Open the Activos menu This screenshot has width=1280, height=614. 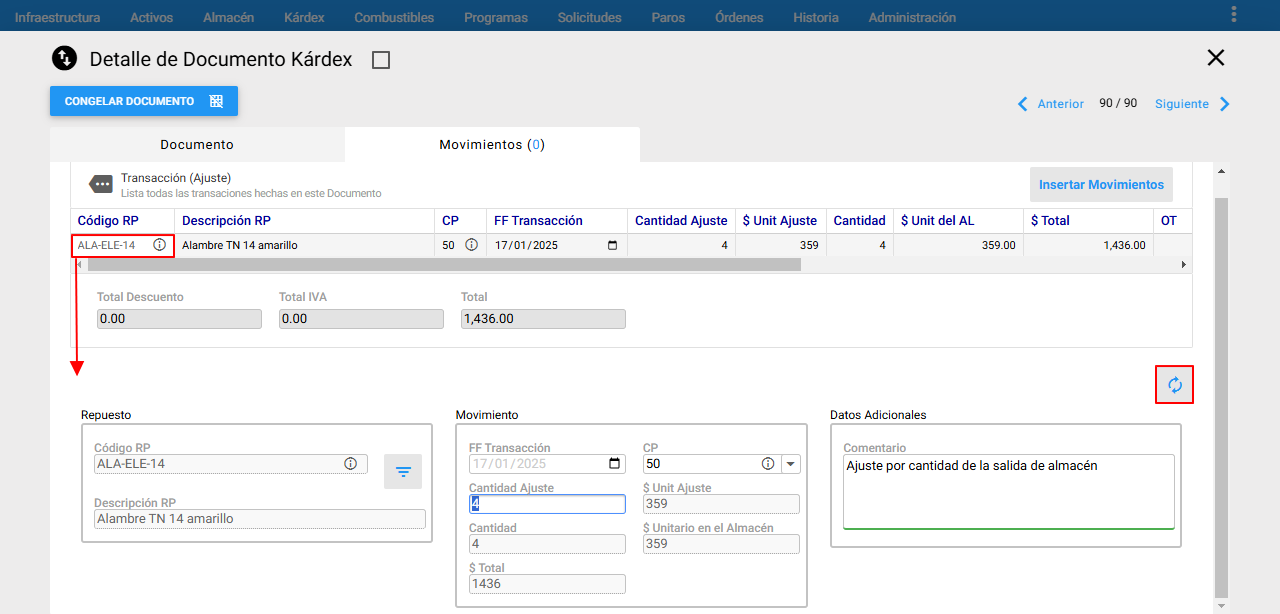(x=151, y=17)
